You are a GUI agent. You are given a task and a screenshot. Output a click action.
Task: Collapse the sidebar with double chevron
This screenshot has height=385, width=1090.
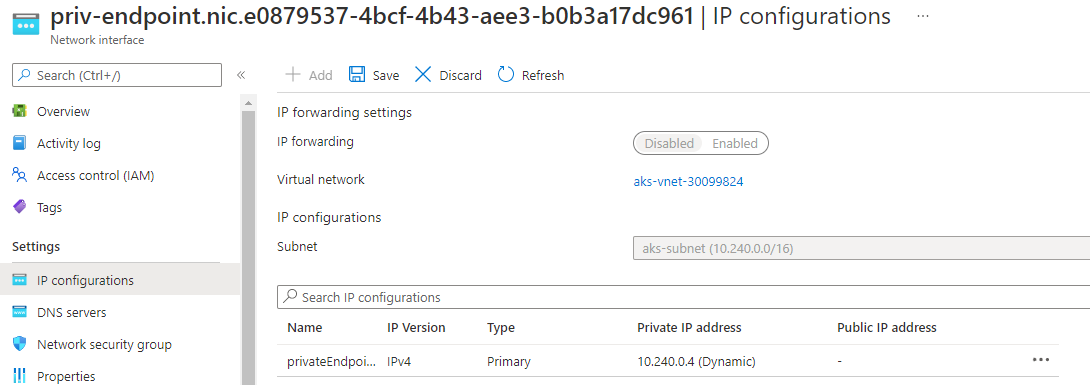pos(241,75)
